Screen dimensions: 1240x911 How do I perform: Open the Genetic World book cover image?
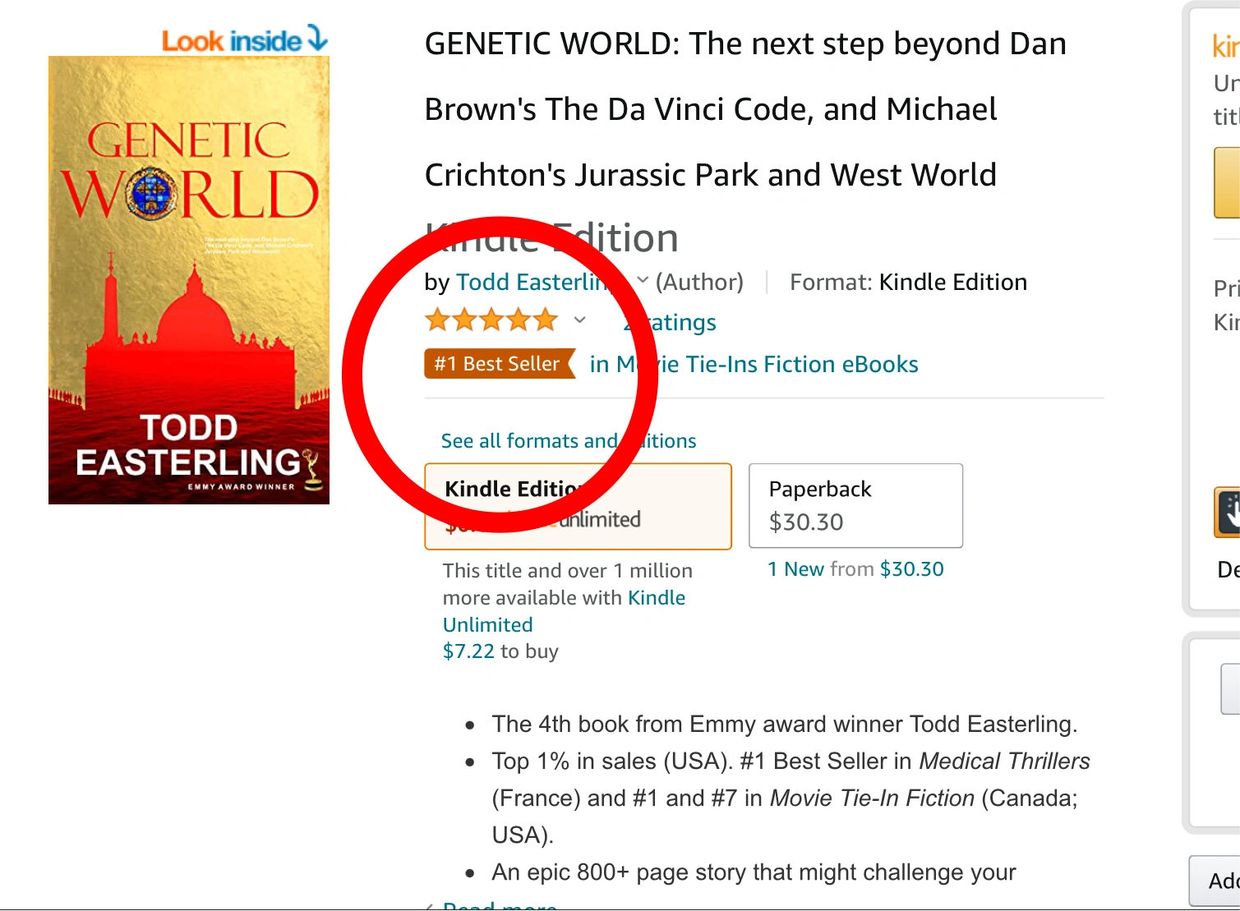(189, 280)
